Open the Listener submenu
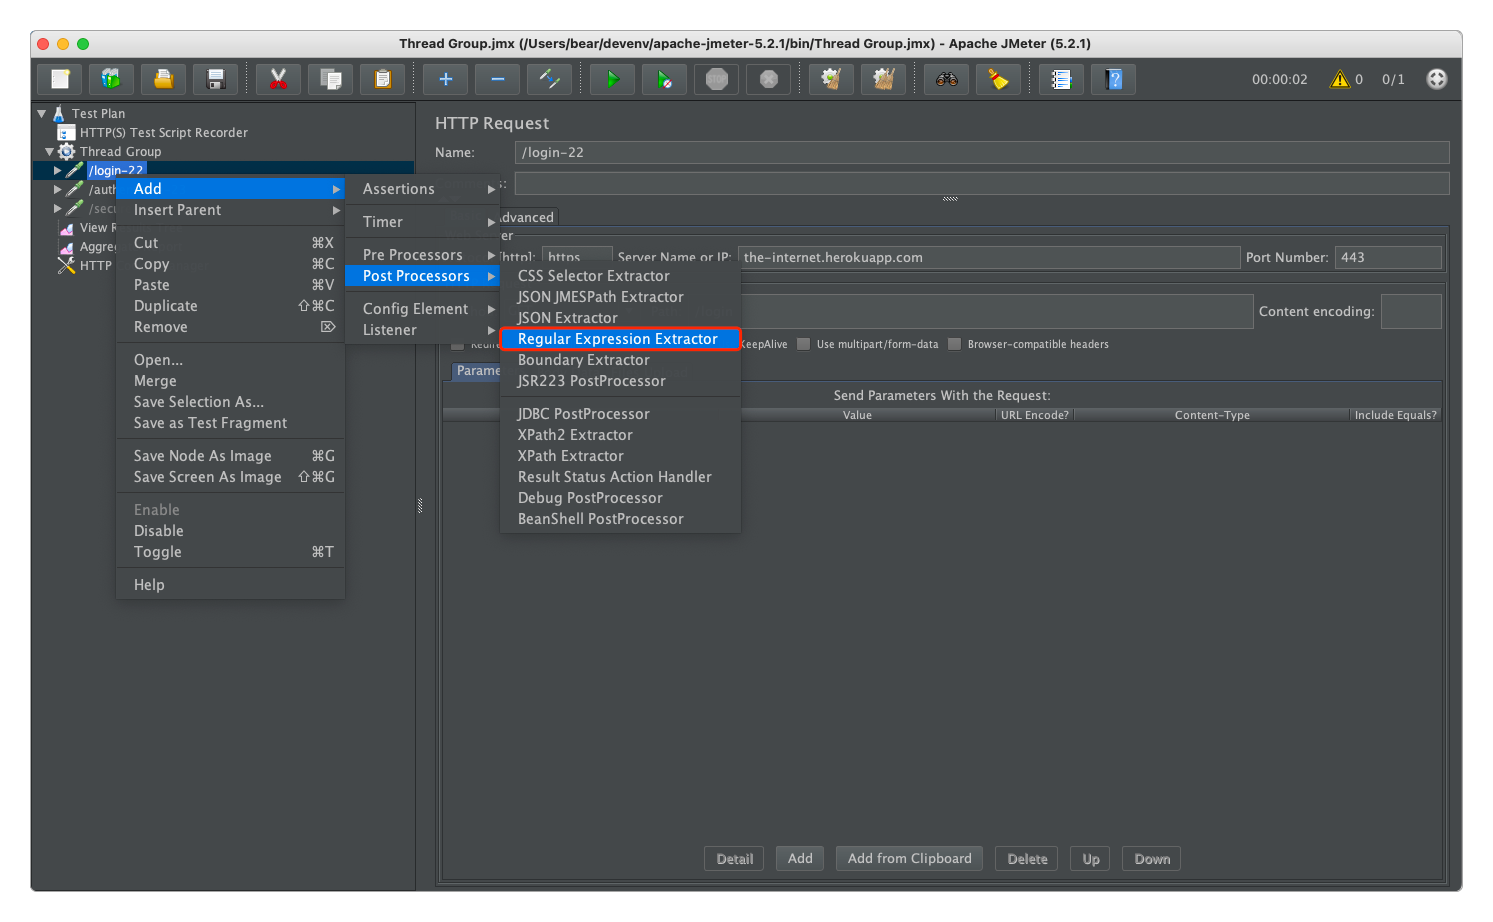 click(x=422, y=329)
